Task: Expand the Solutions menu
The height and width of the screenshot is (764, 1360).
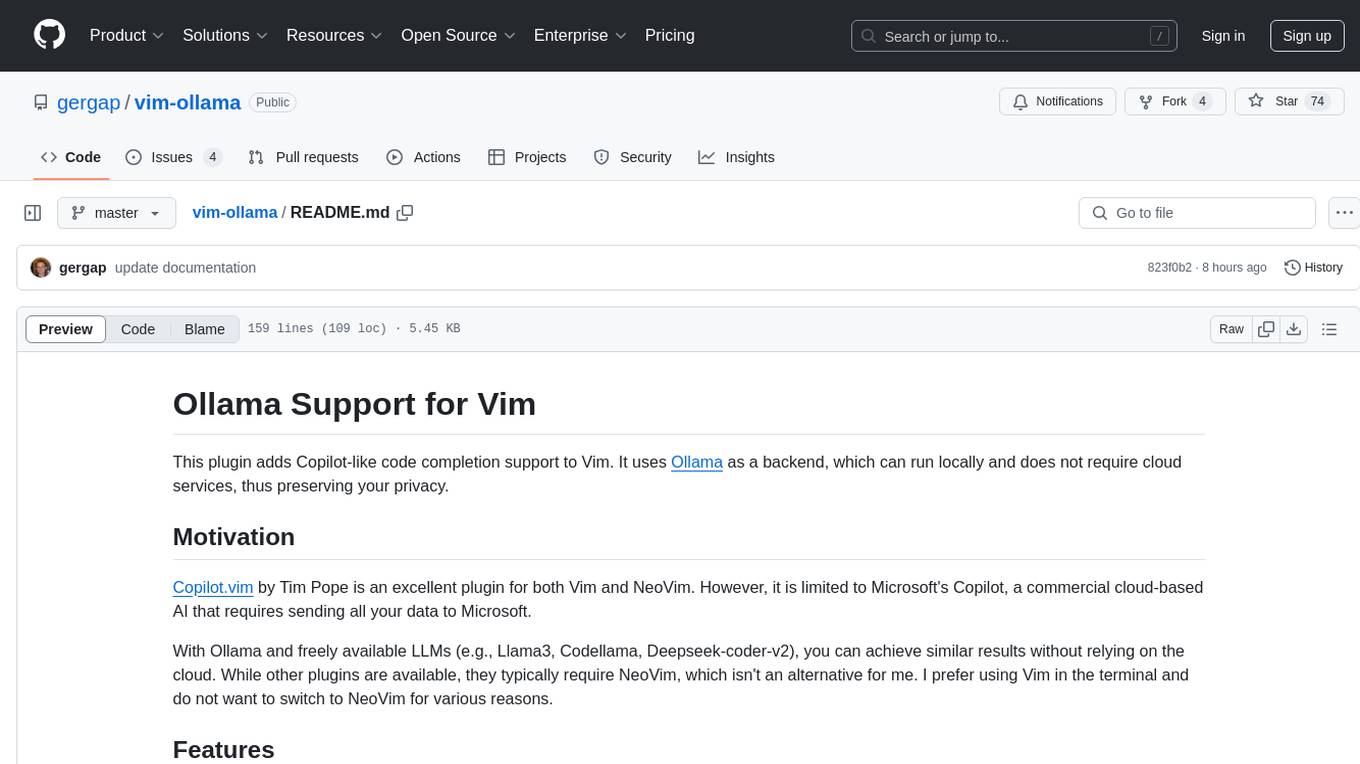Action: tap(225, 35)
